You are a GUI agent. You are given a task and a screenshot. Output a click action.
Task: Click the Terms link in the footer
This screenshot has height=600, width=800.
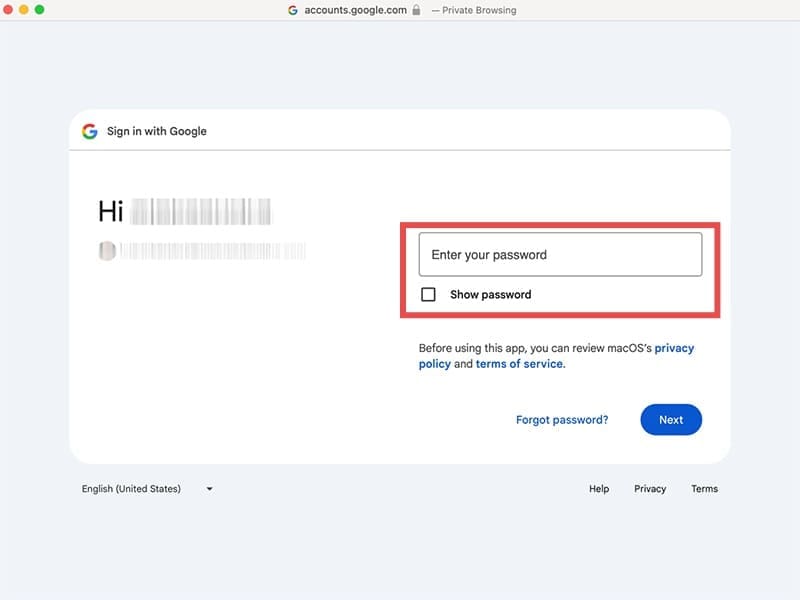[x=705, y=489]
